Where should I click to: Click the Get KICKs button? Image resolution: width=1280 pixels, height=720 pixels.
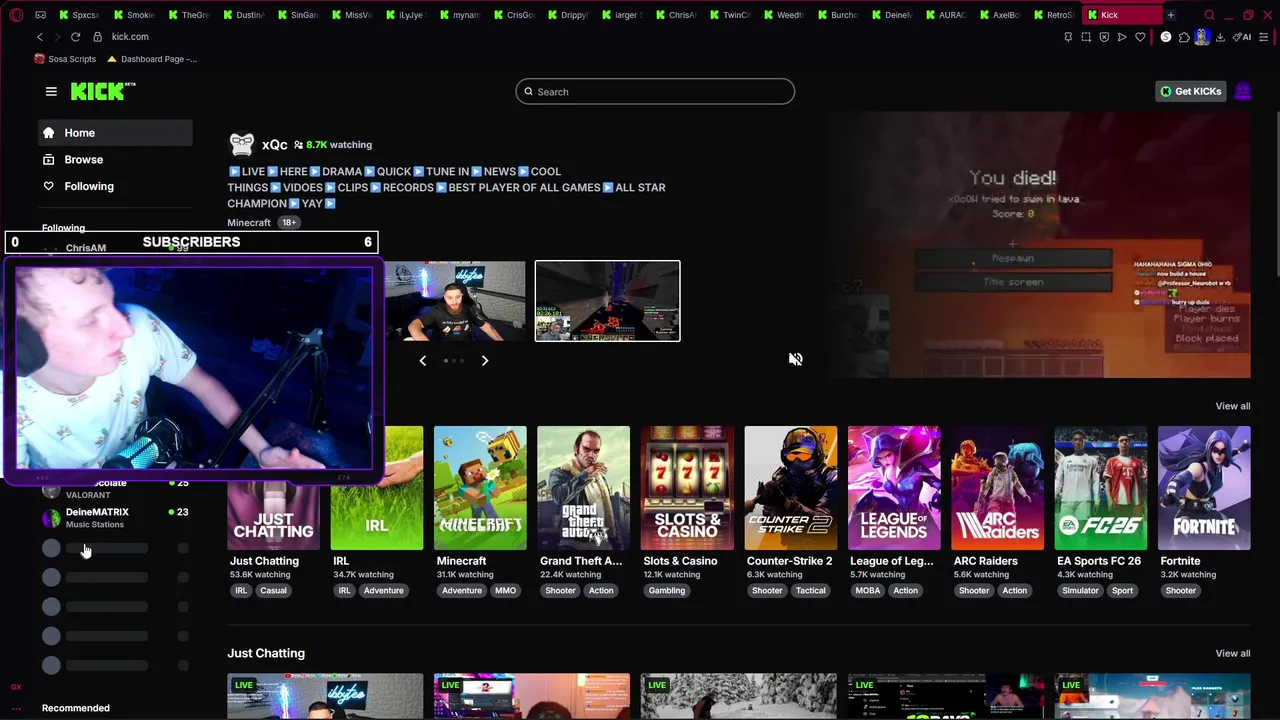coord(1190,91)
